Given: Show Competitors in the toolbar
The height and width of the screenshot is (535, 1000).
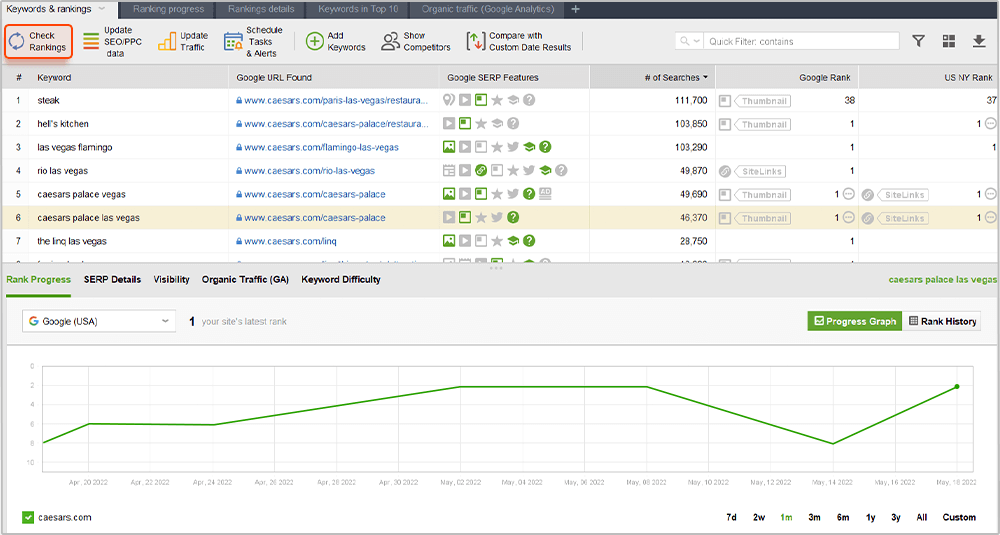Looking at the screenshot, I should point(416,41).
